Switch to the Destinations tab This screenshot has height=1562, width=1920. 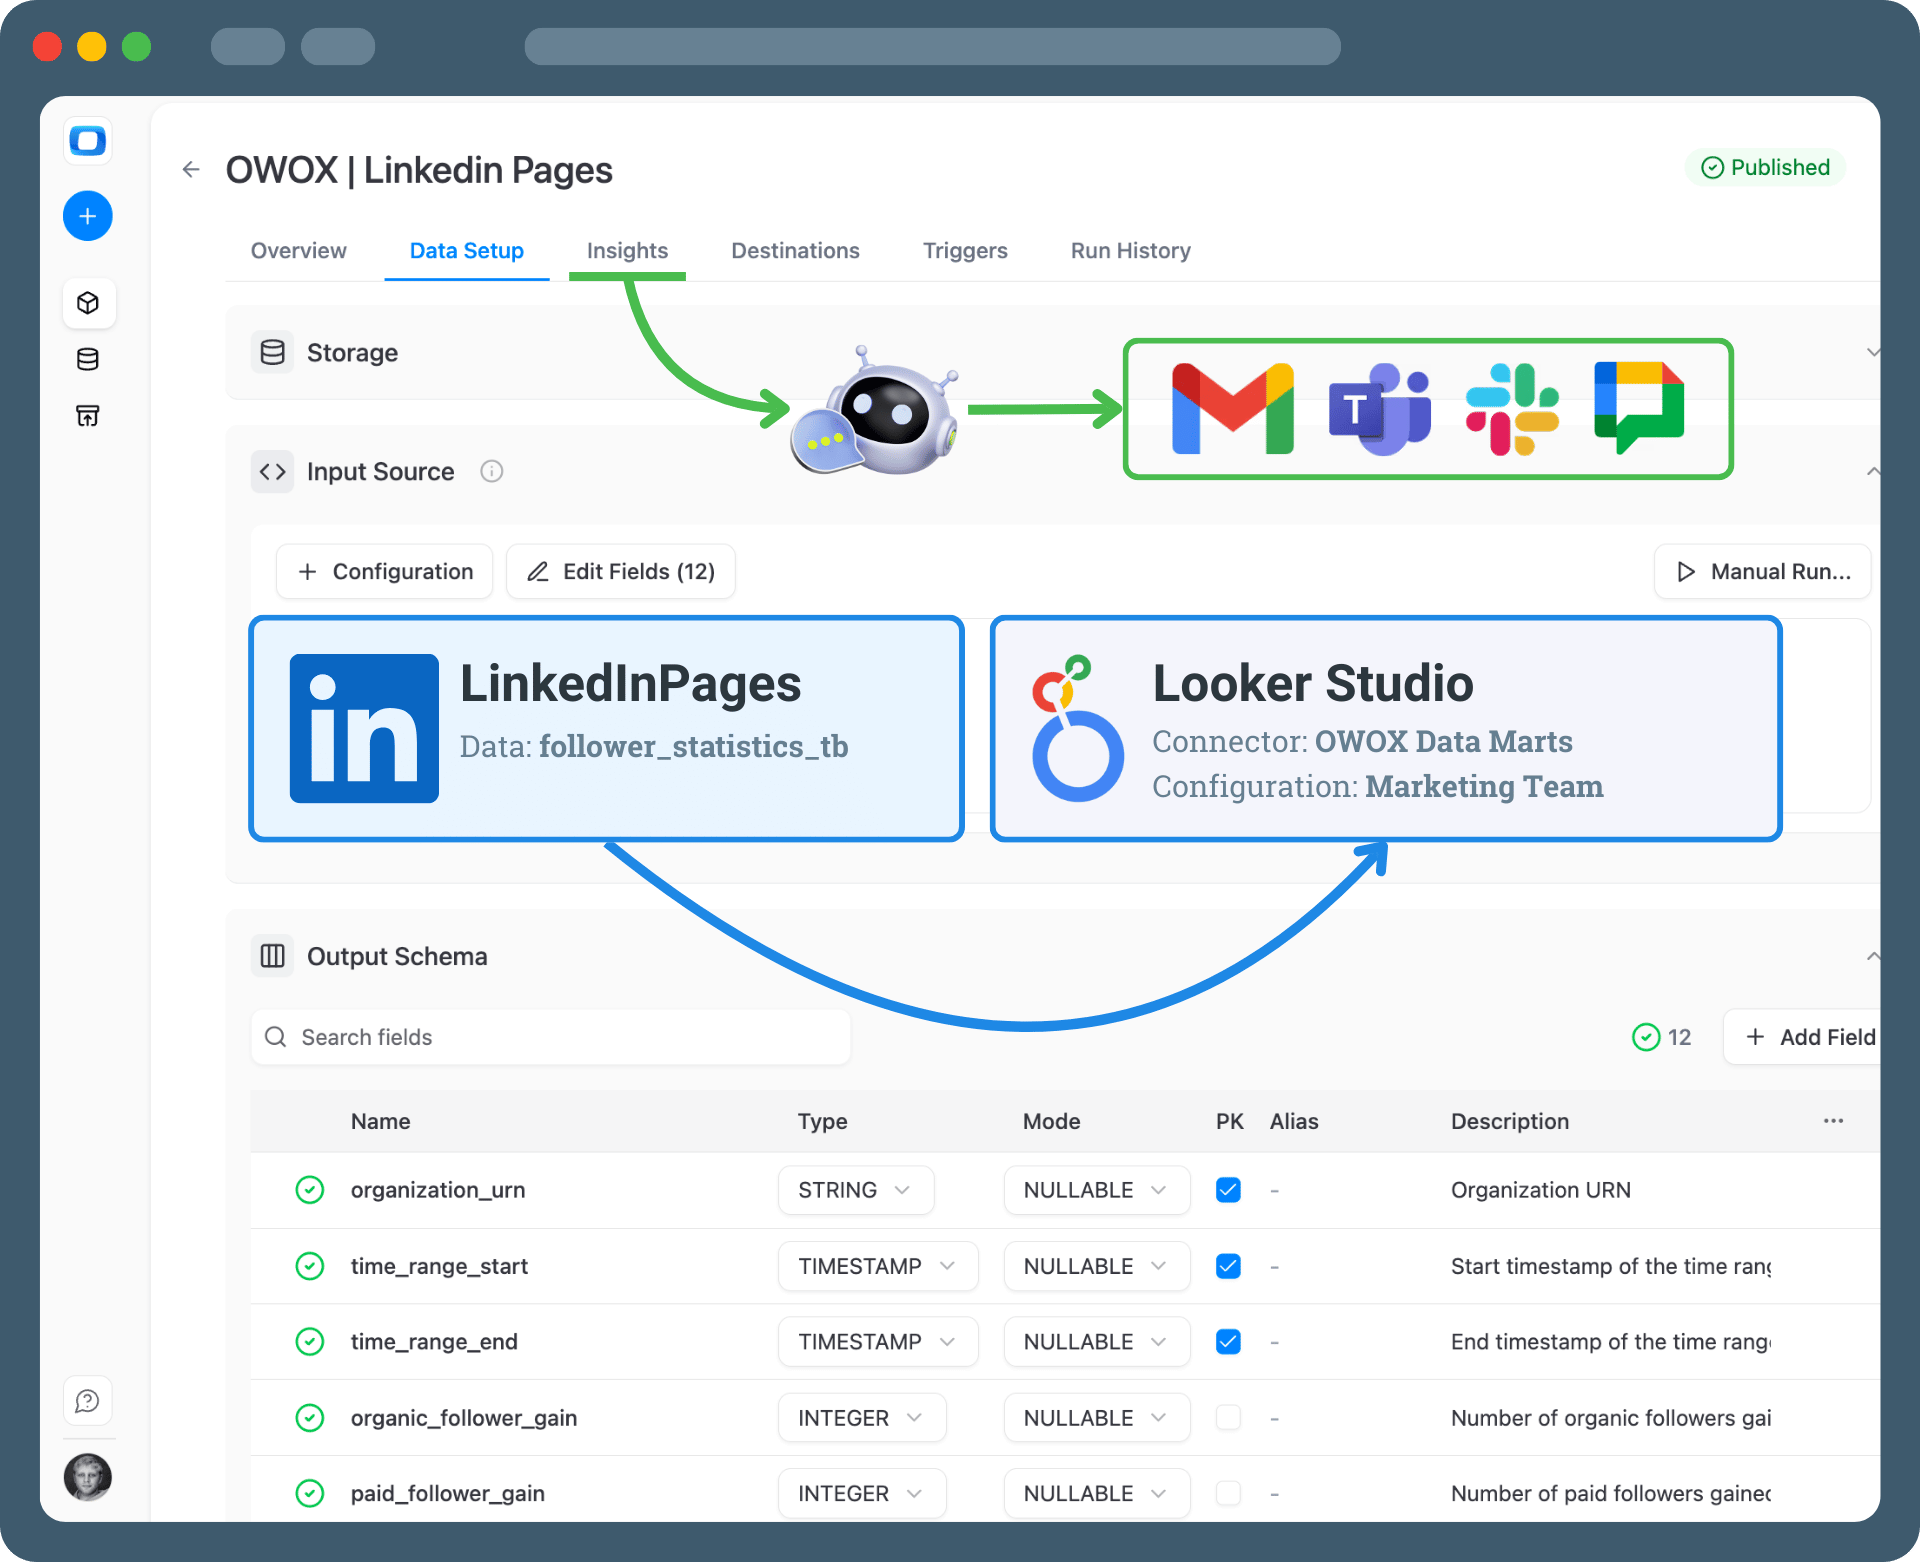795,251
